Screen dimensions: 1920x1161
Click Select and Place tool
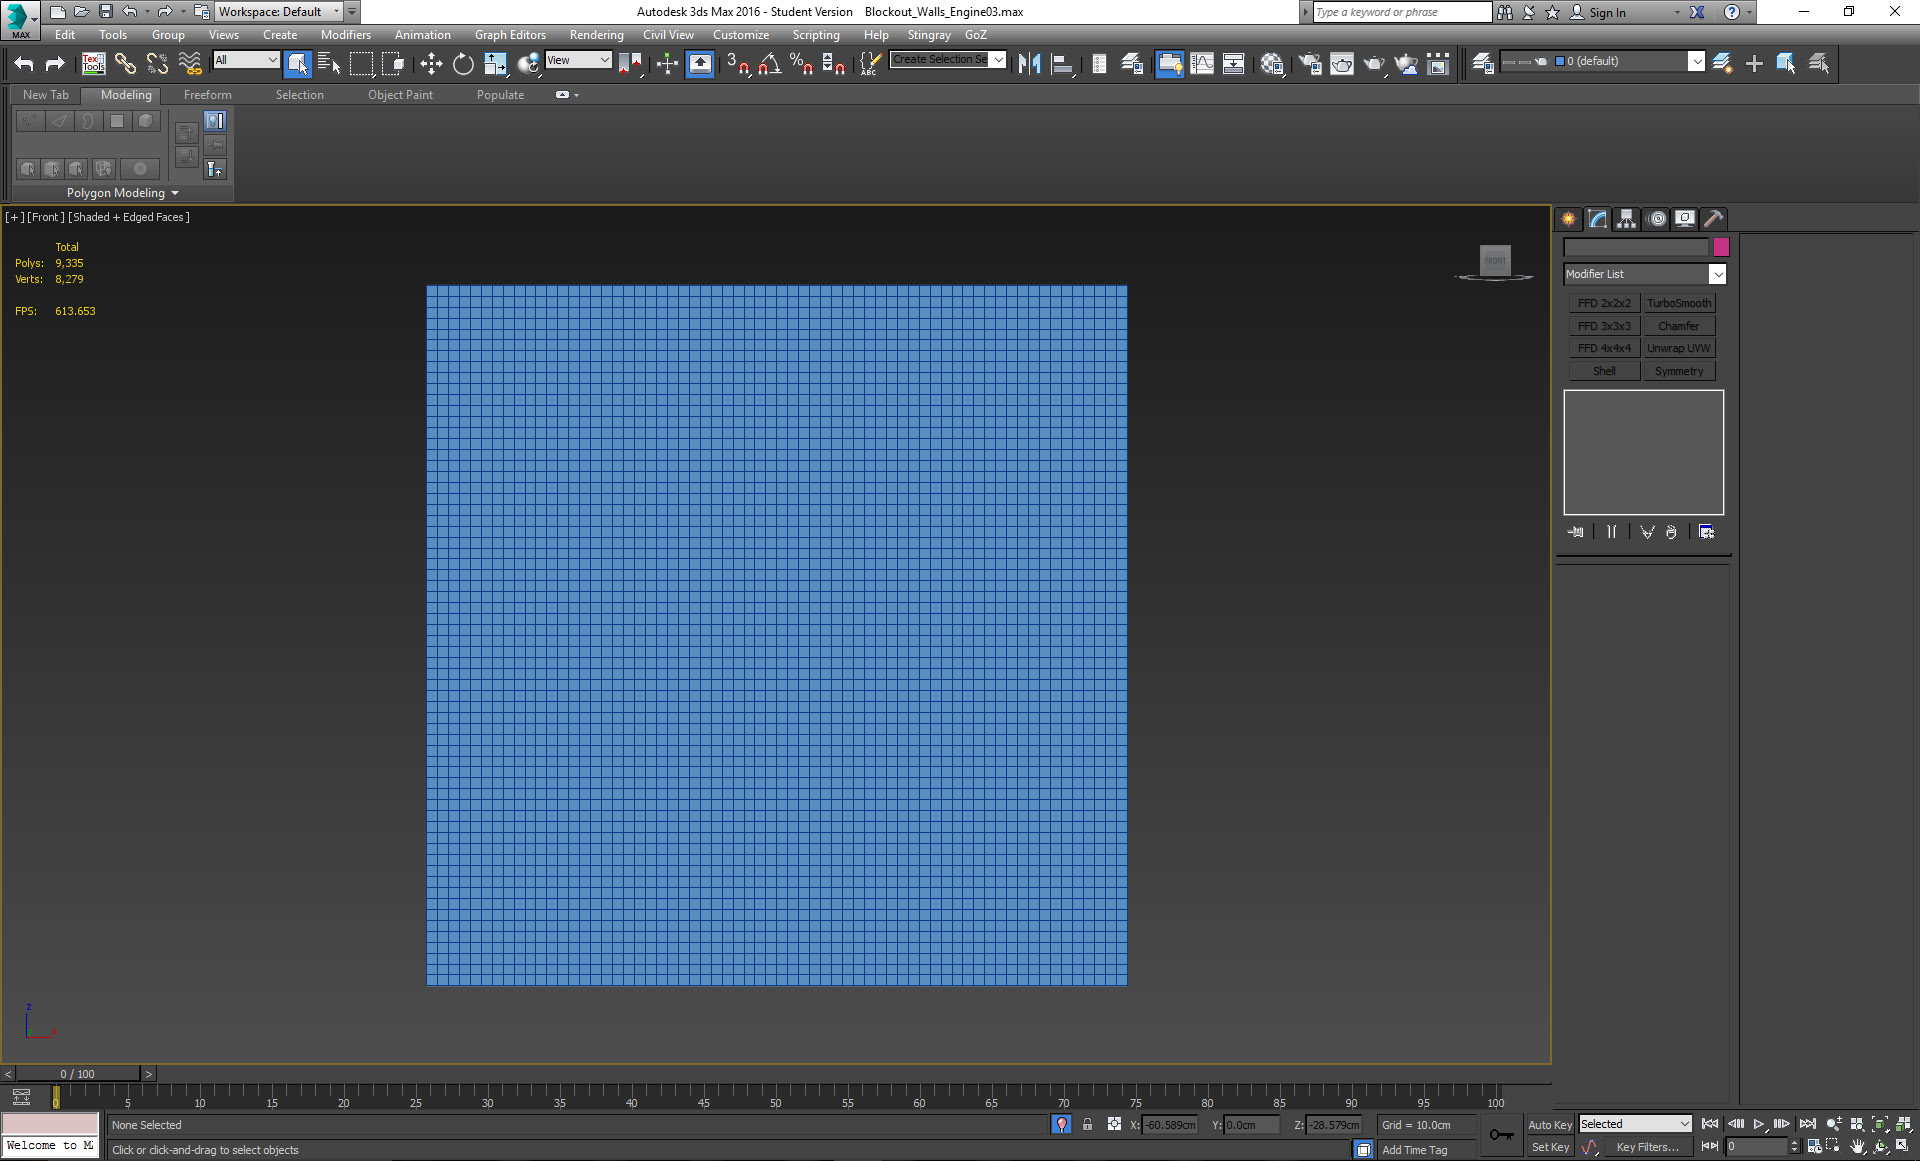528,64
